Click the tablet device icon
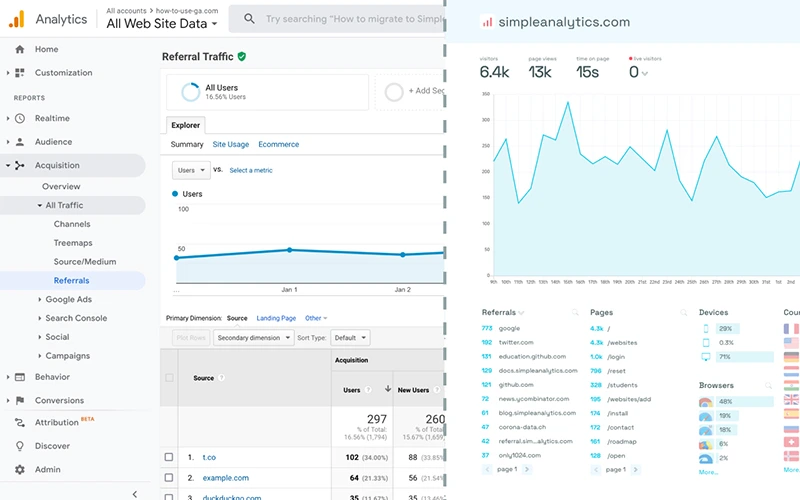Screen dimensions: 800x500 [706, 343]
